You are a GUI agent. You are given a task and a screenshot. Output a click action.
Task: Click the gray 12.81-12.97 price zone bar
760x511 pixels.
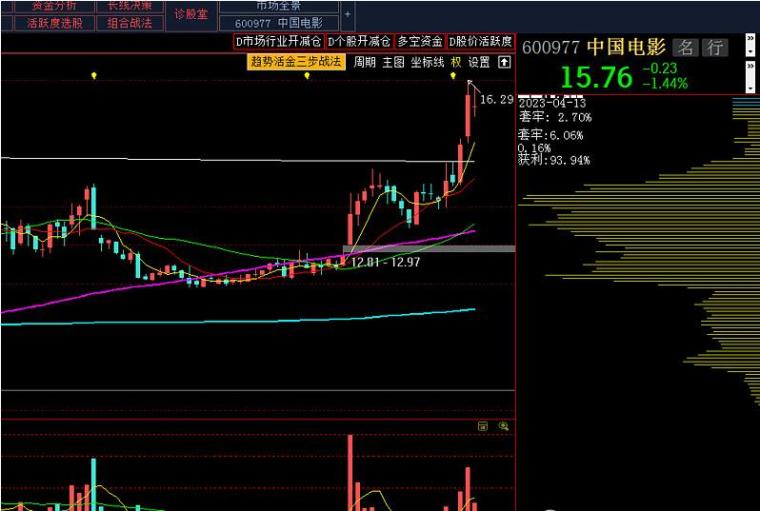(x=429, y=249)
